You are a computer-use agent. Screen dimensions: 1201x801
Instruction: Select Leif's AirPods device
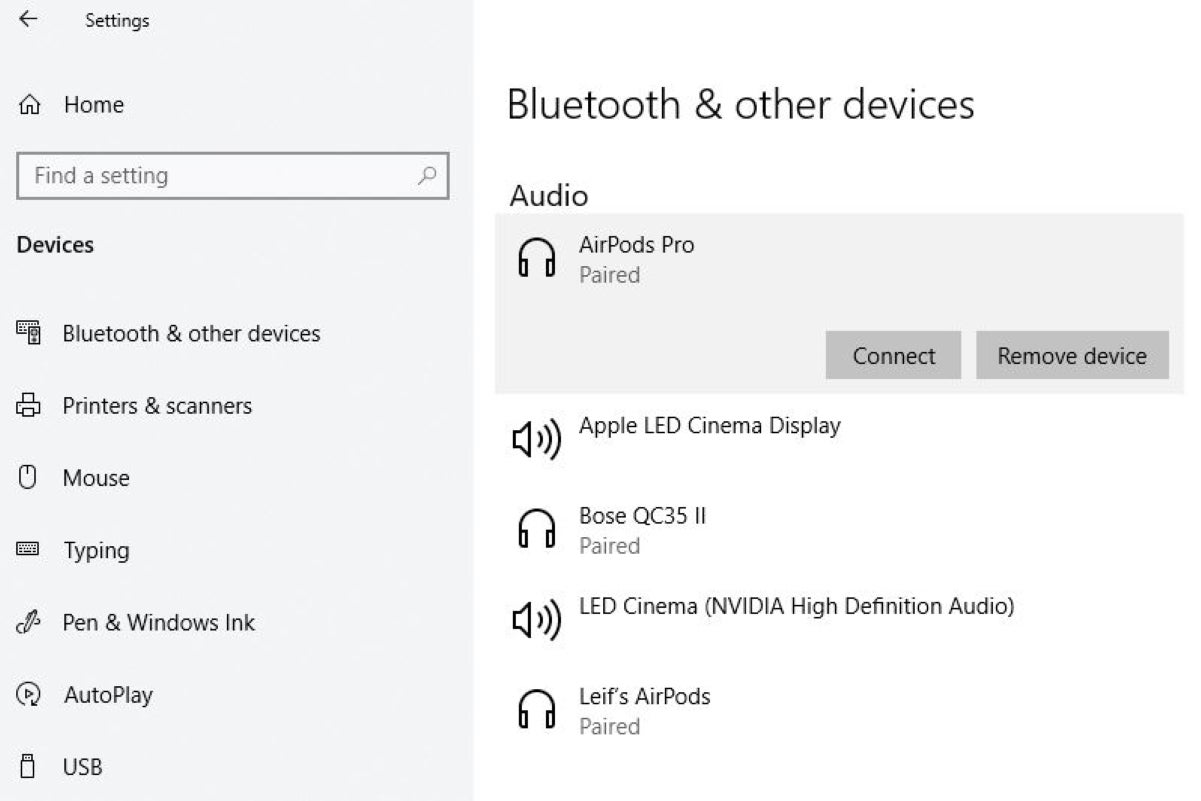click(x=645, y=696)
